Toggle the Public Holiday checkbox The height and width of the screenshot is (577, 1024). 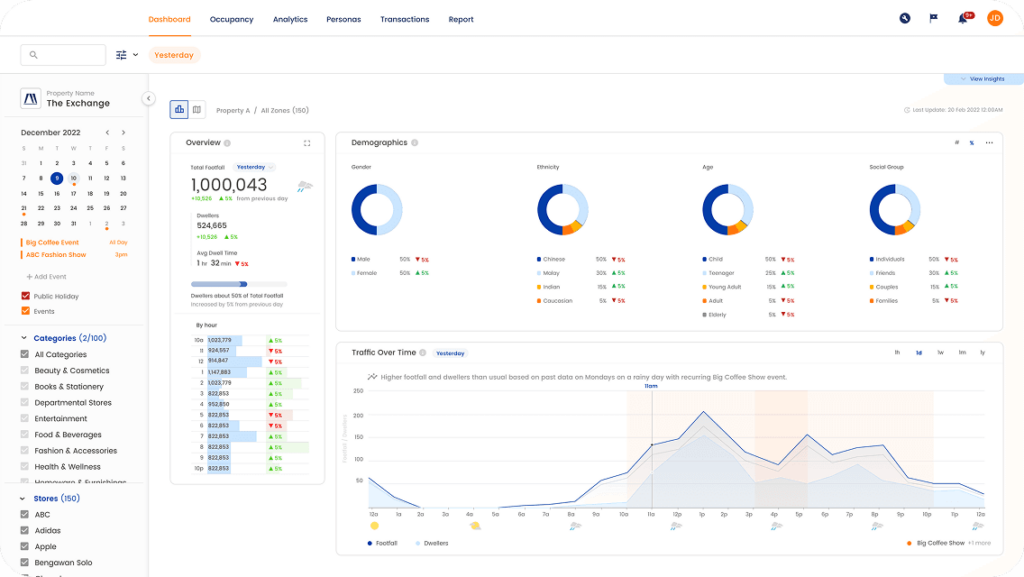[x=25, y=296]
